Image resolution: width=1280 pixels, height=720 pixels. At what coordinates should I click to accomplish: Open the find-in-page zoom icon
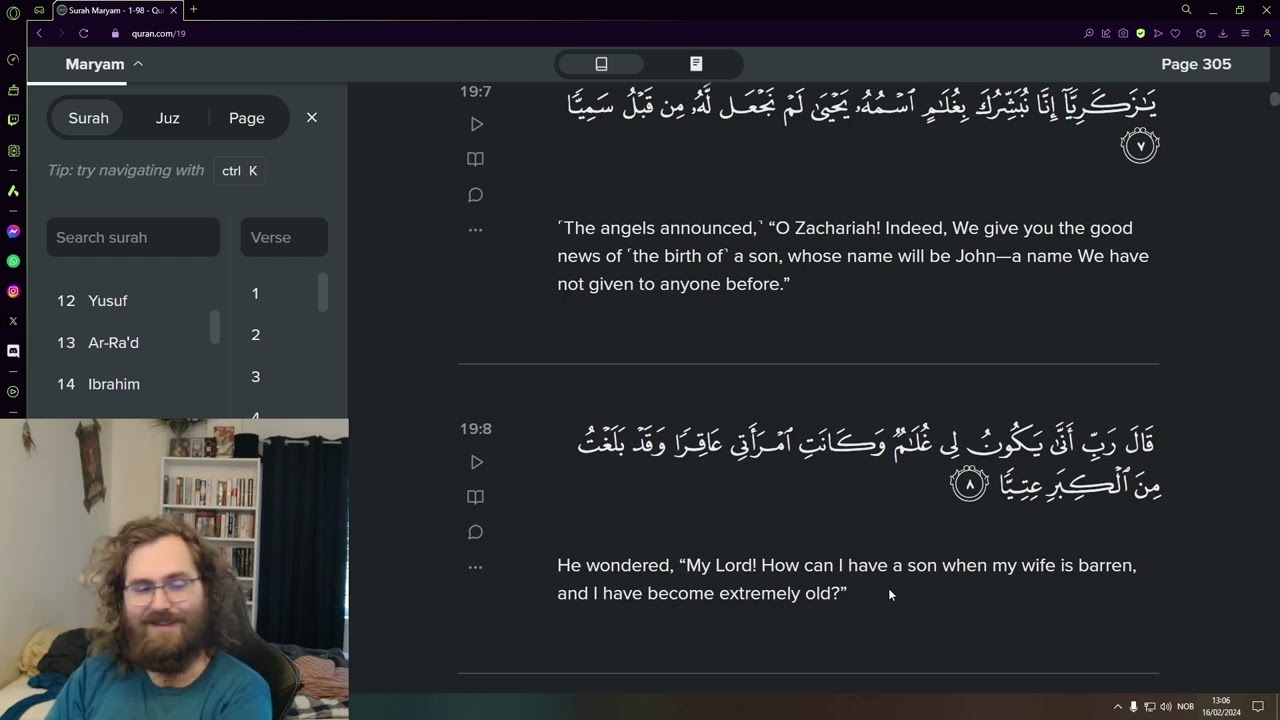point(1089,33)
